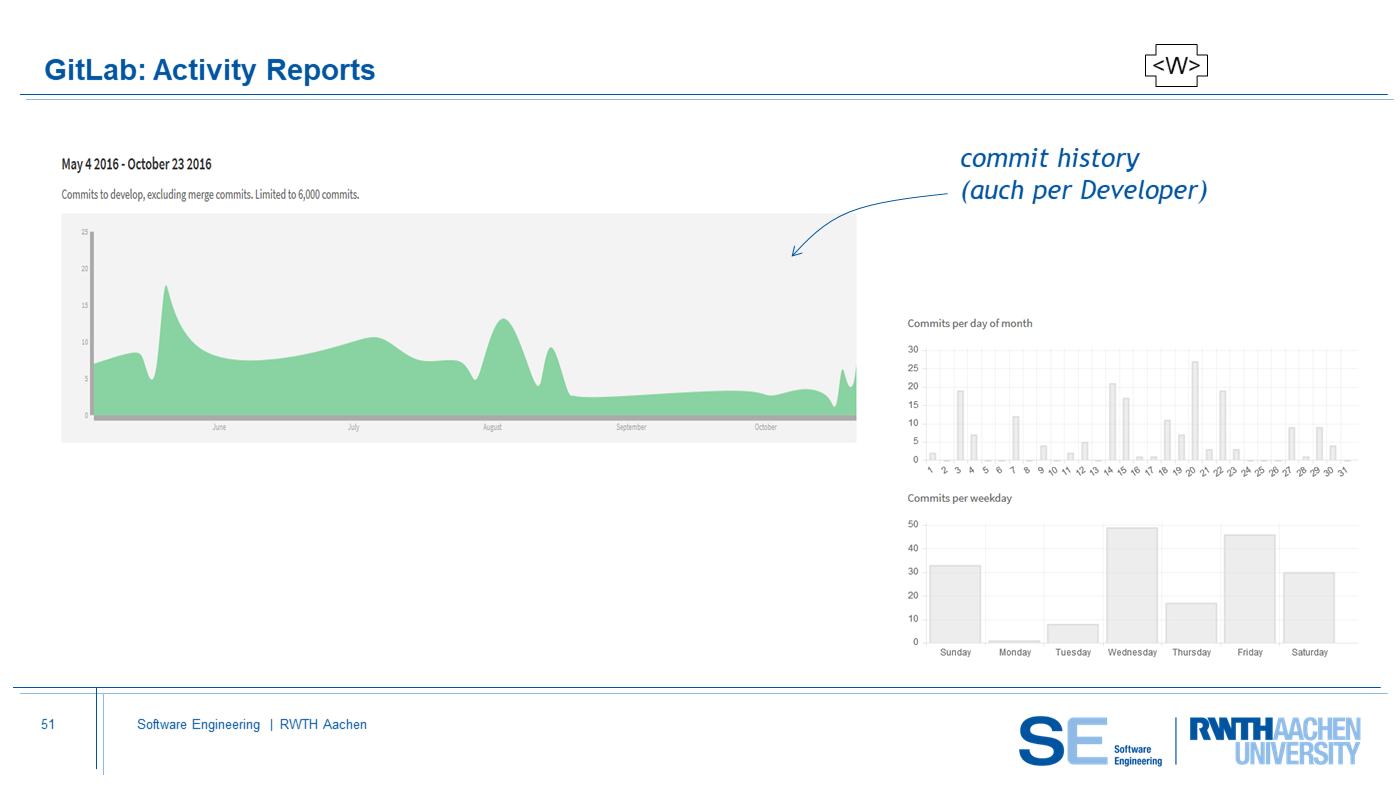Click the curved annotation arrow pointing at the chart

click(x=860, y=212)
